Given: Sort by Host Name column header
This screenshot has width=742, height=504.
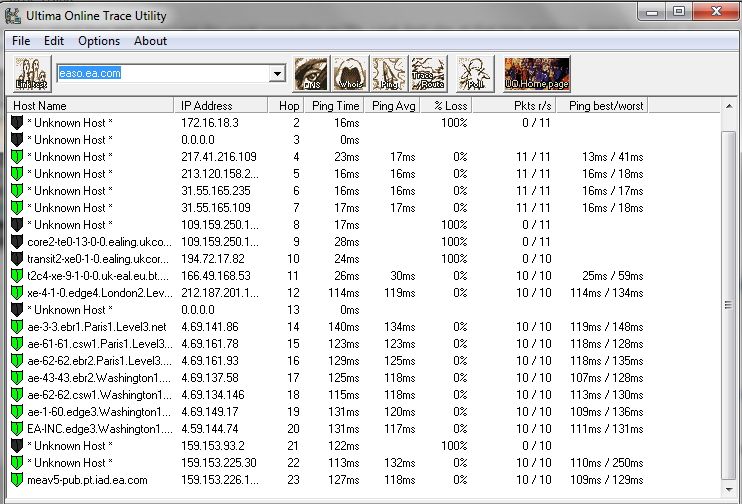Looking at the screenshot, I should 91,106.
